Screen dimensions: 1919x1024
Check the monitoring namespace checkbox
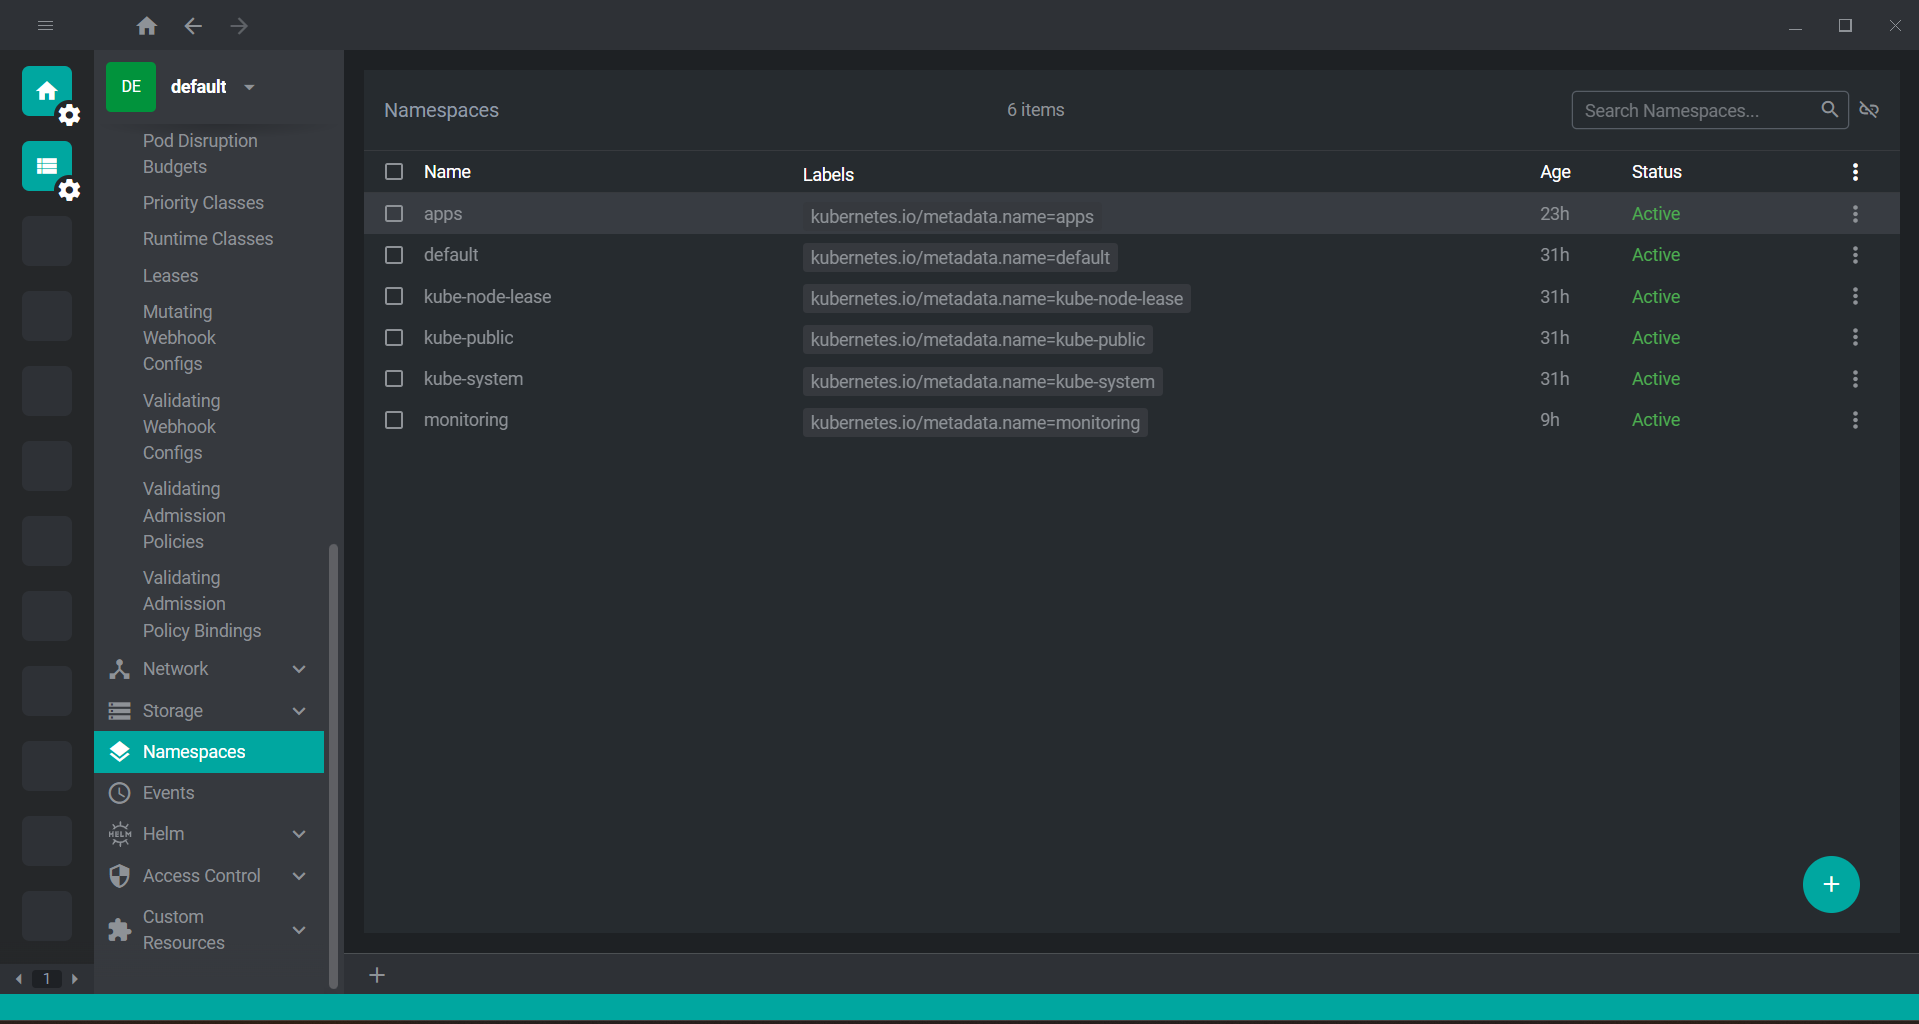click(x=394, y=420)
